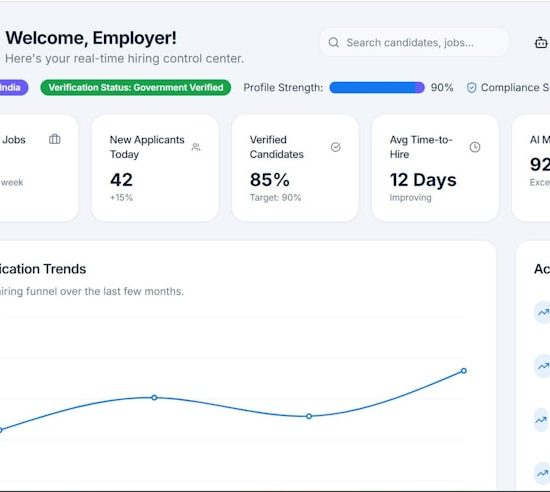550x492 pixels.
Task: Click the Government Verified status badge
Action: point(136,87)
